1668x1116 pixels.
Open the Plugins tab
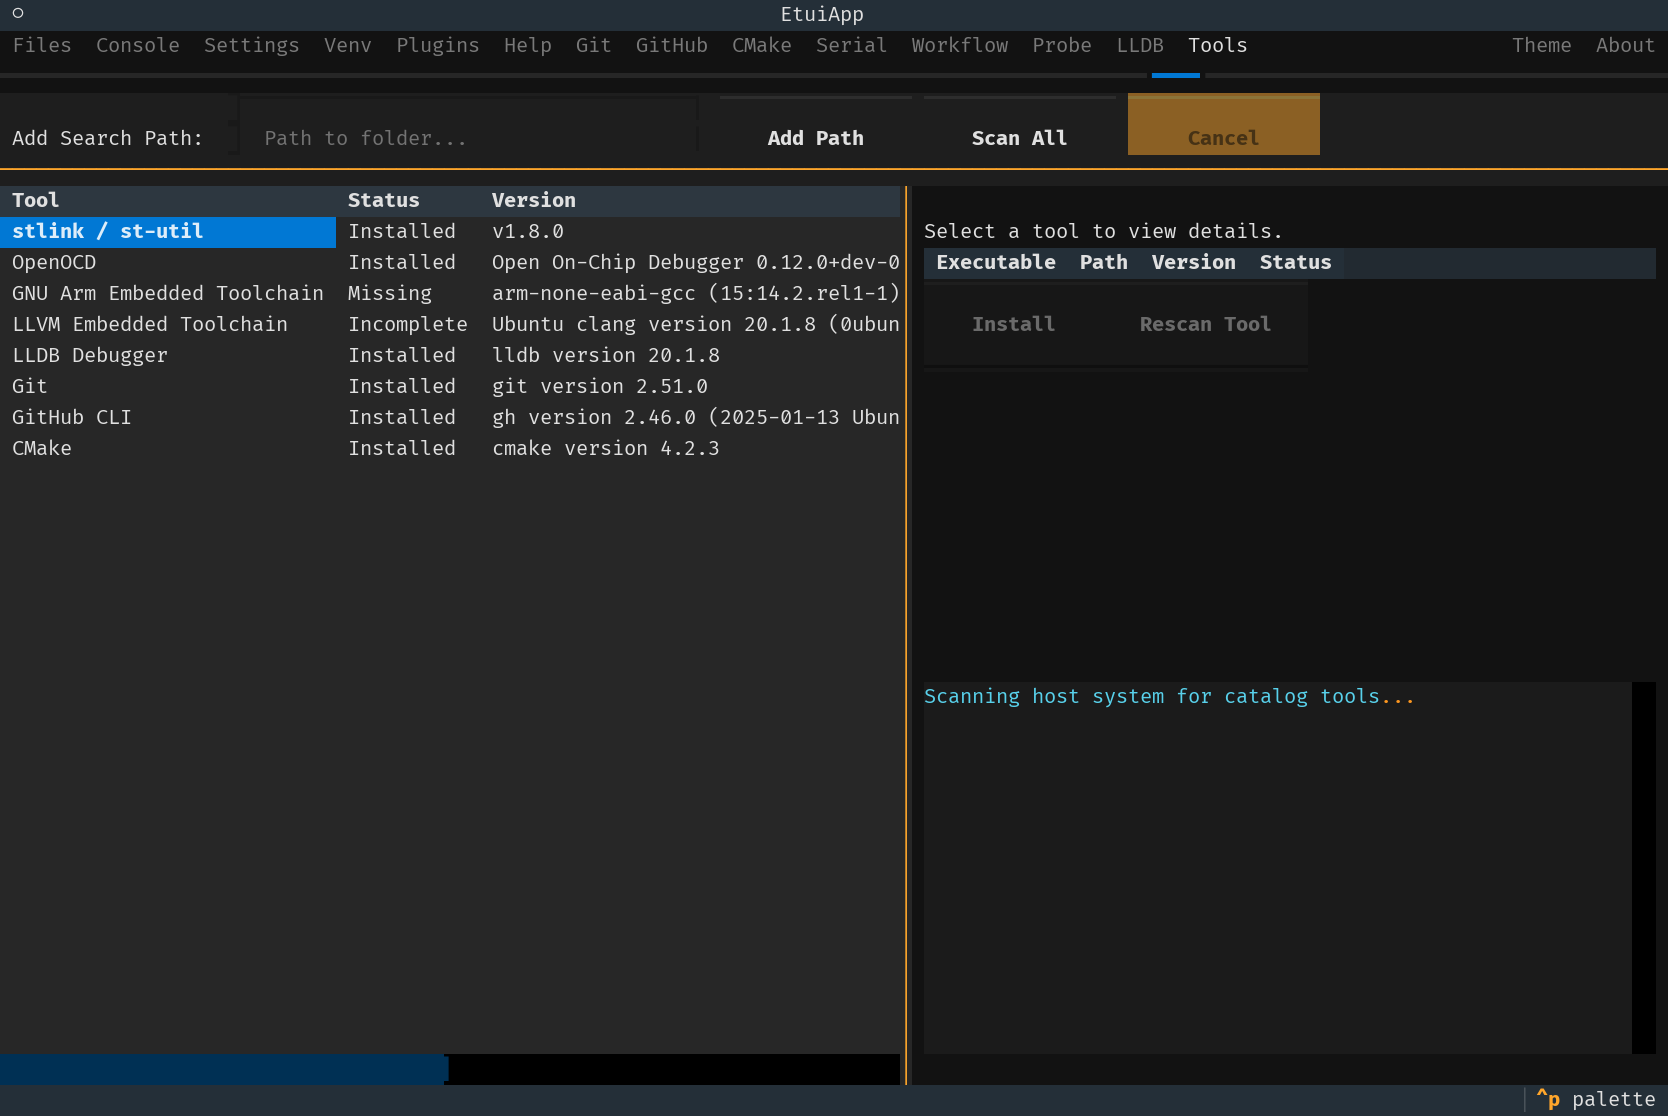pyautogui.click(x=438, y=45)
